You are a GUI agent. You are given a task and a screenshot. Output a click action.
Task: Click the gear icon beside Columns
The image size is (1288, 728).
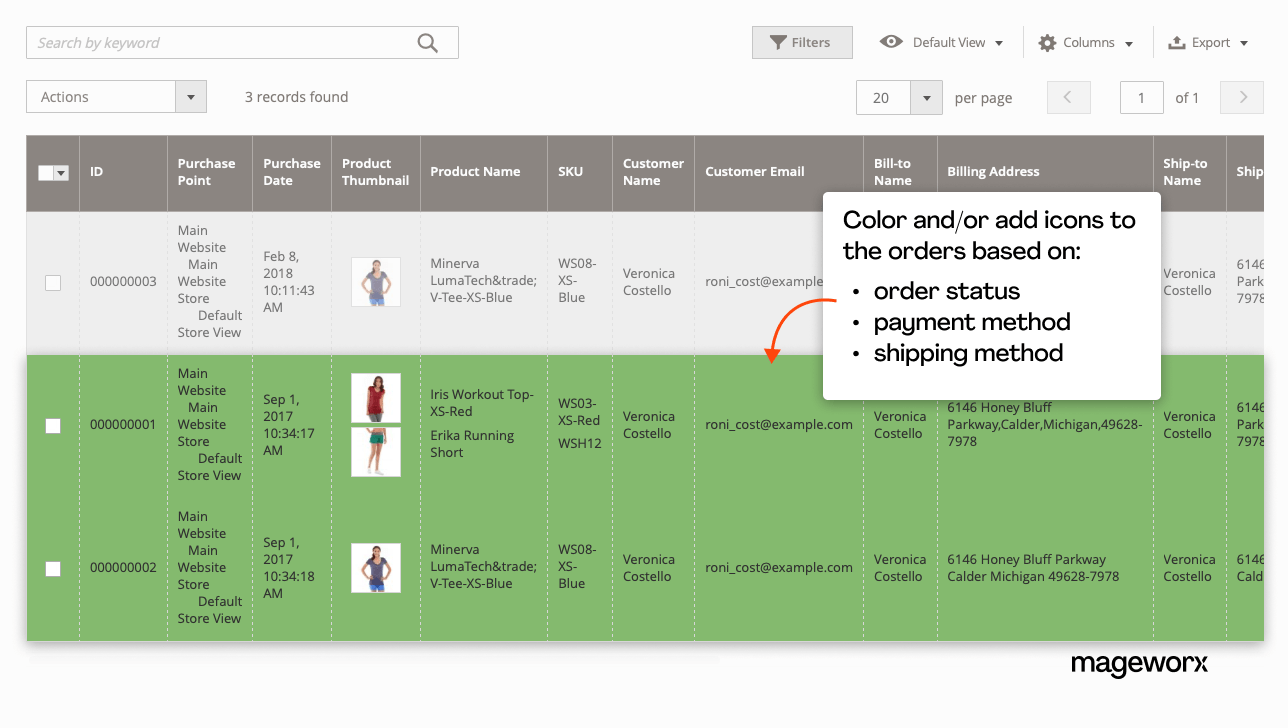1046,42
